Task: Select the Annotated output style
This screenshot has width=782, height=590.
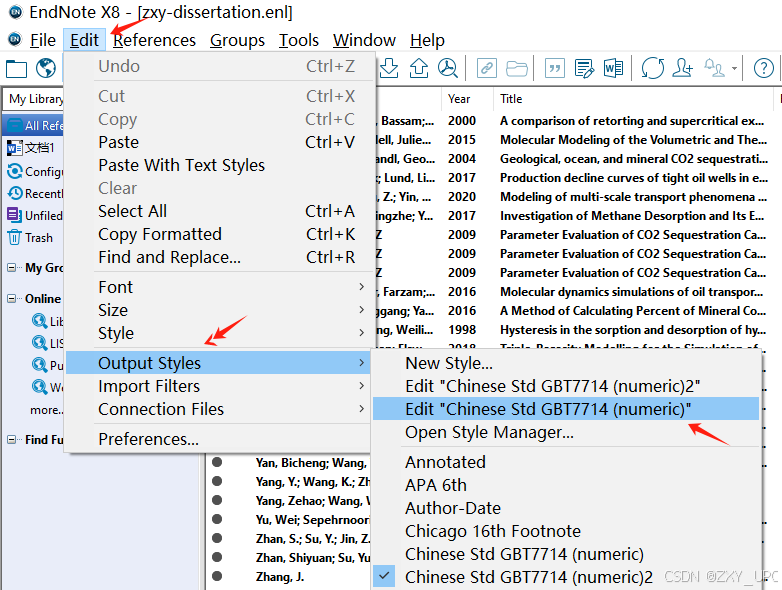Action: point(566,462)
